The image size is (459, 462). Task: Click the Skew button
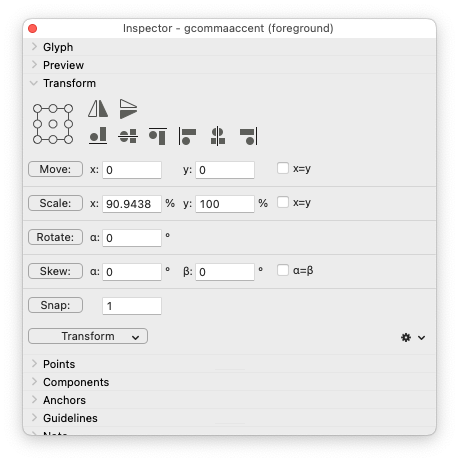point(55,271)
